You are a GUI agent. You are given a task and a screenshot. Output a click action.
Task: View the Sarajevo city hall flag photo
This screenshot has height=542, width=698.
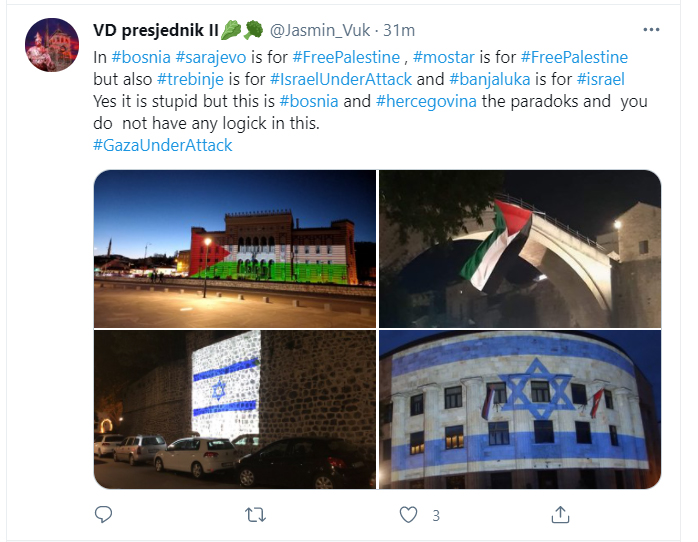[x=235, y=249]
